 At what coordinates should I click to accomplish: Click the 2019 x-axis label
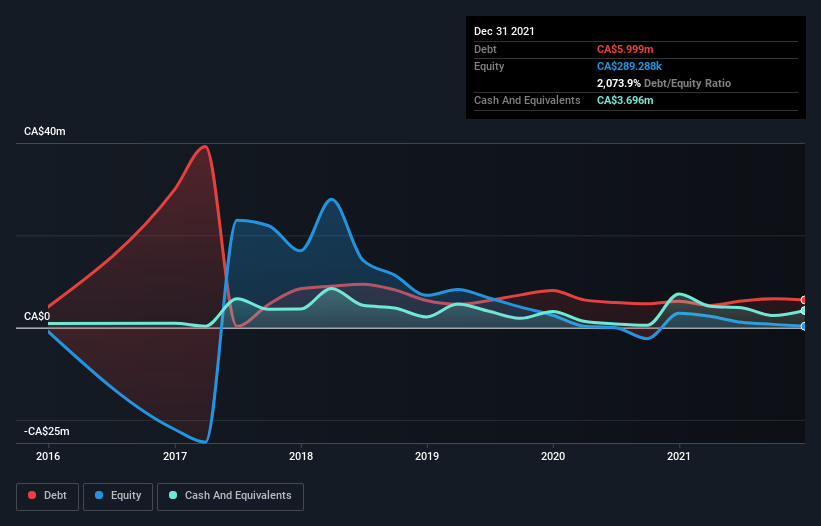pyautogui.click(x=427, y=456)
